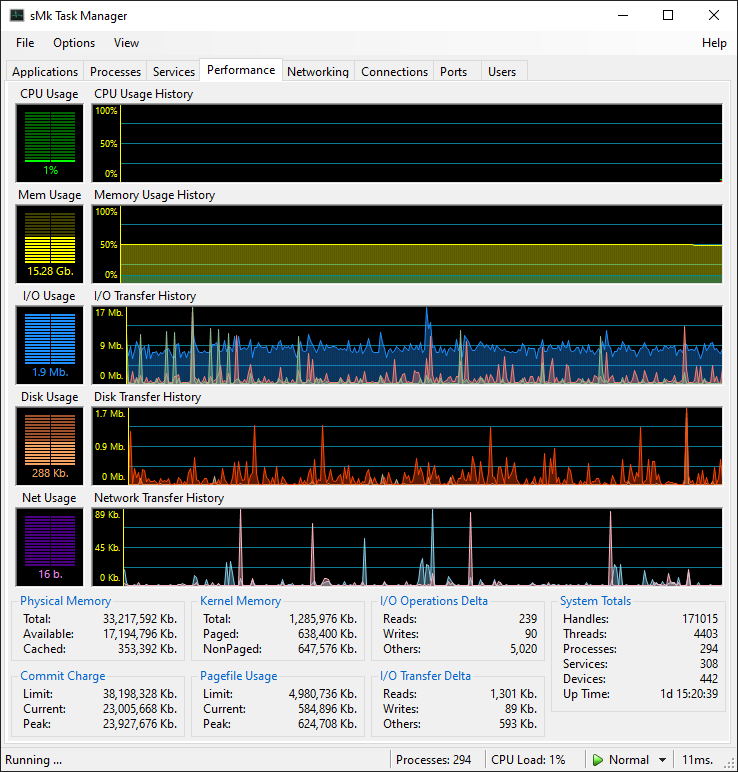
Task: Switch to the Users tab
Action: (502, 72)
